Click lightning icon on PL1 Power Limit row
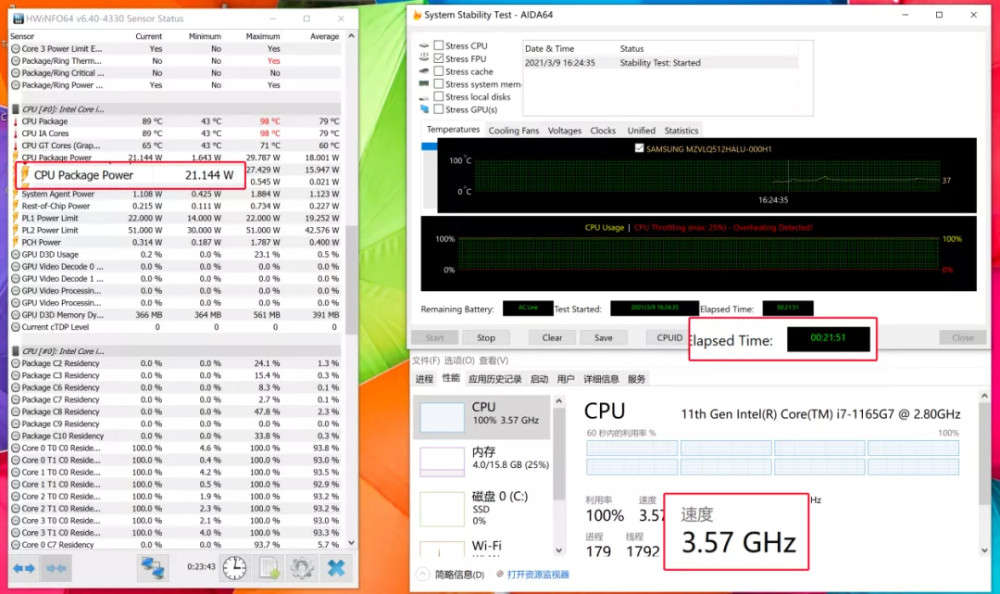This screenshot has width=1000, height=594. click(x=15, y=218)
